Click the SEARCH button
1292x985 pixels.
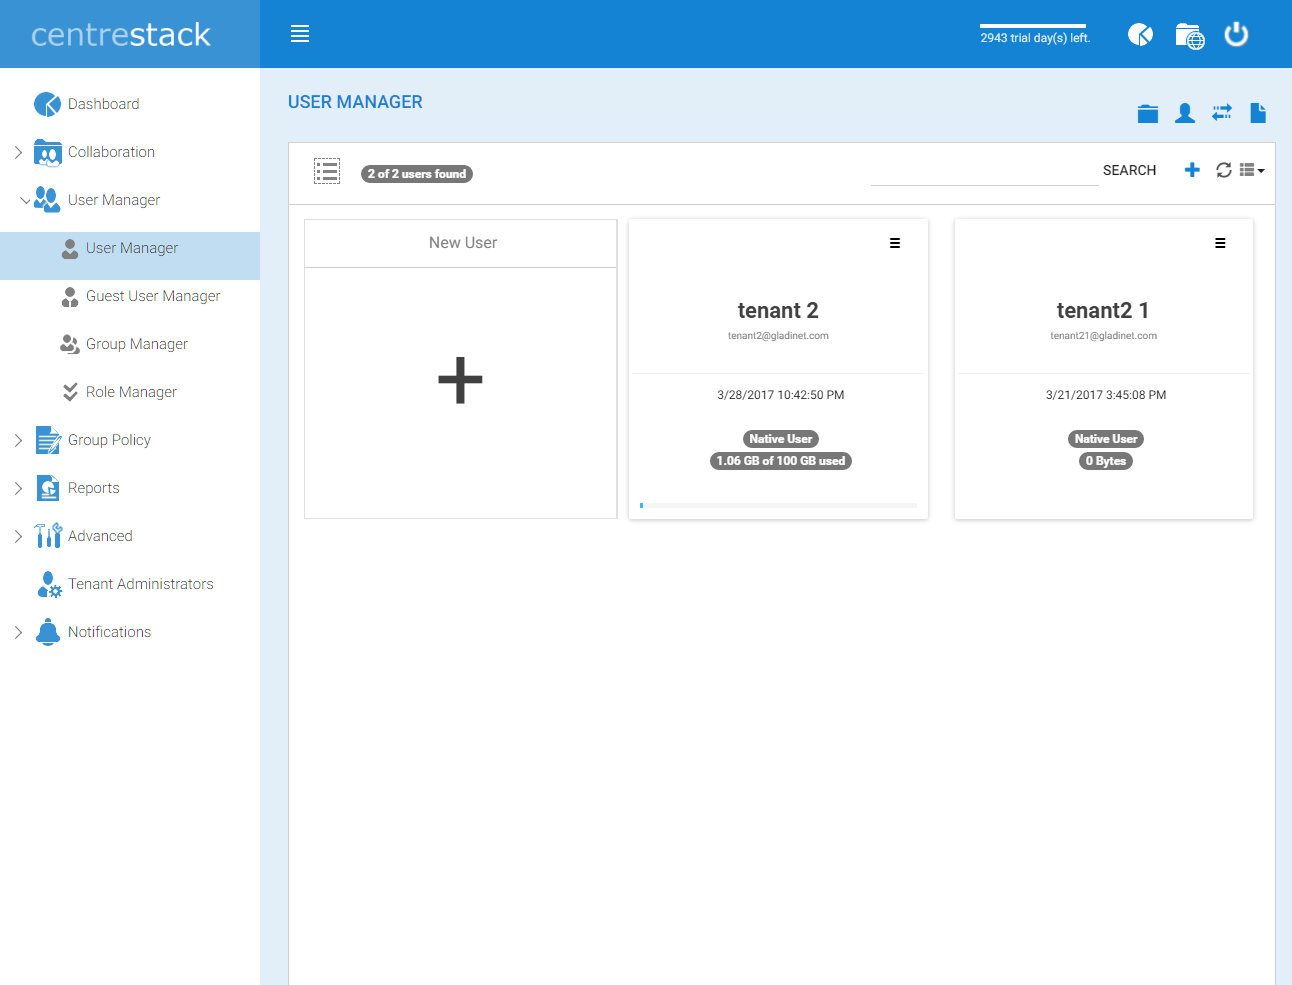[x=1130, y=170]
